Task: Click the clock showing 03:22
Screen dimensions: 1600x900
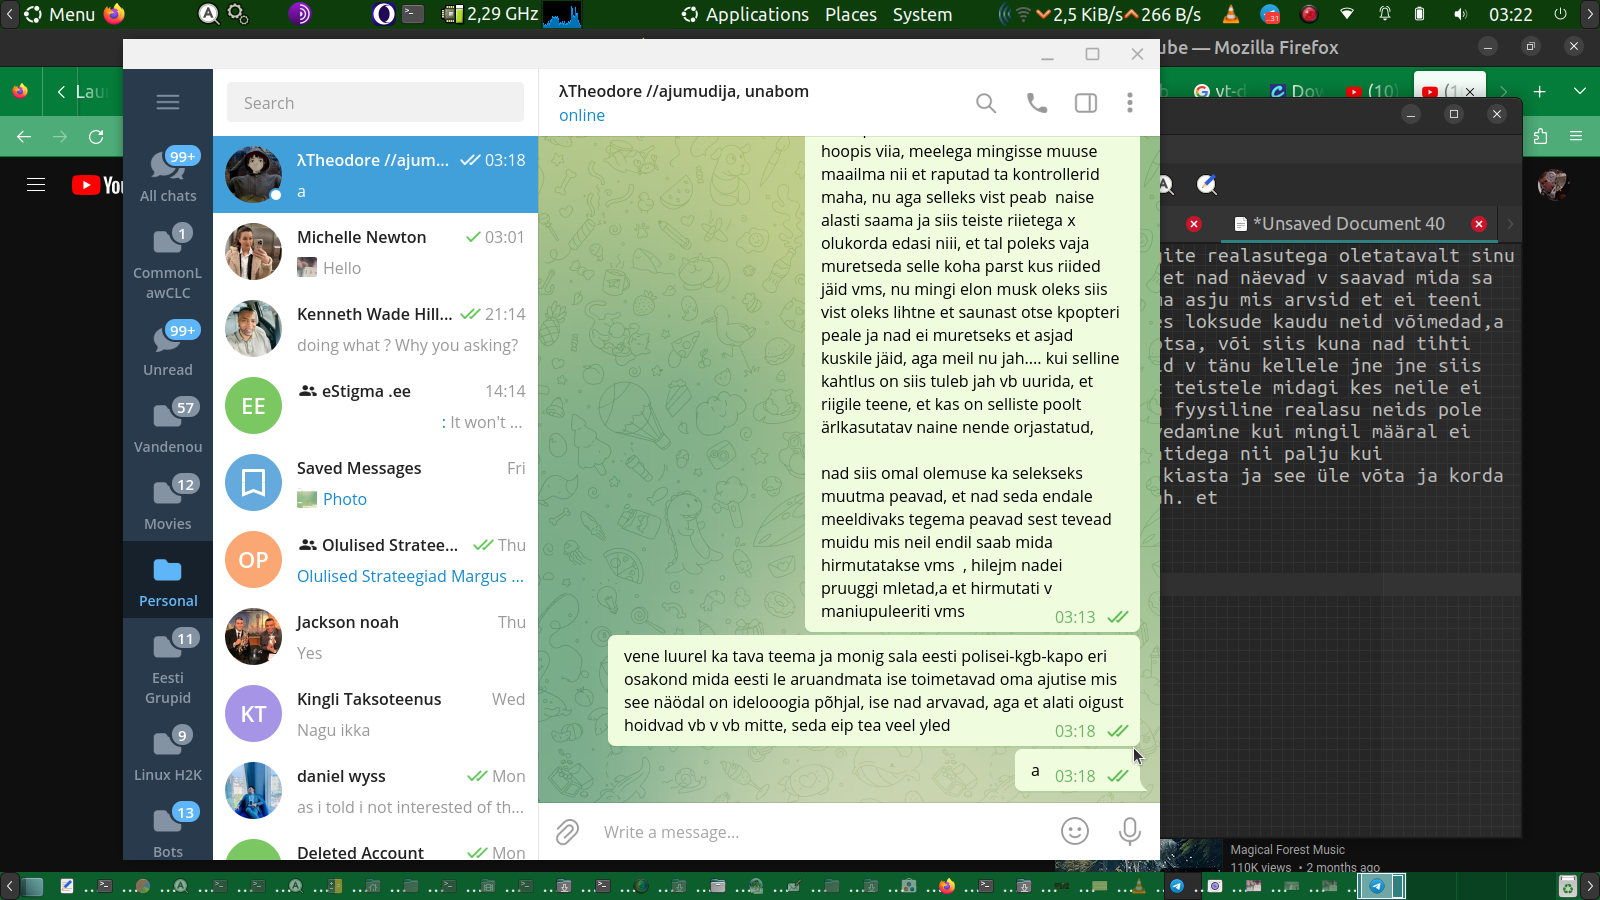Action: click(x=1510, y=14)
